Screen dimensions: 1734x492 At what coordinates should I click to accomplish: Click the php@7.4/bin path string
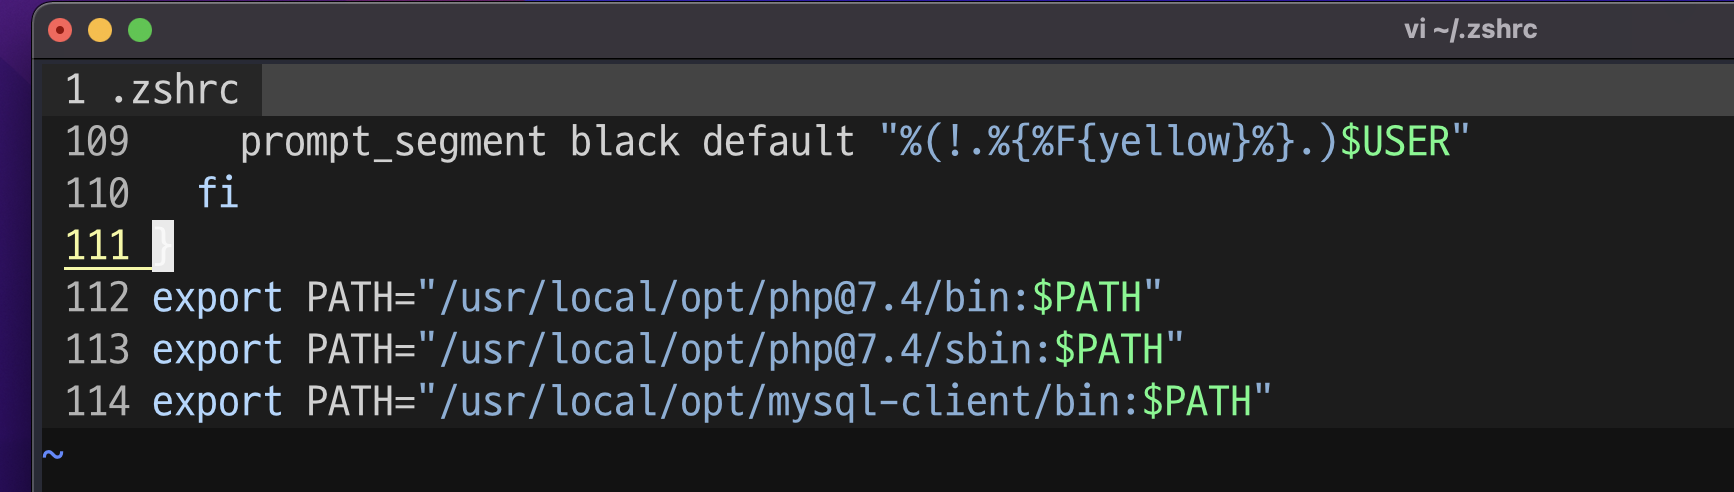click(x=735, y=299)
